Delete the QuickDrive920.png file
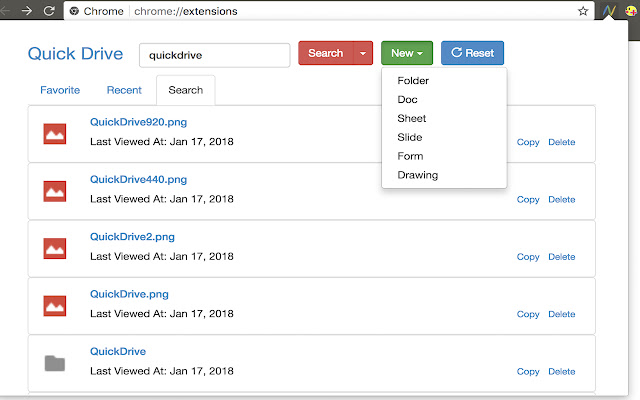640x400 pixels. [562, 142]
